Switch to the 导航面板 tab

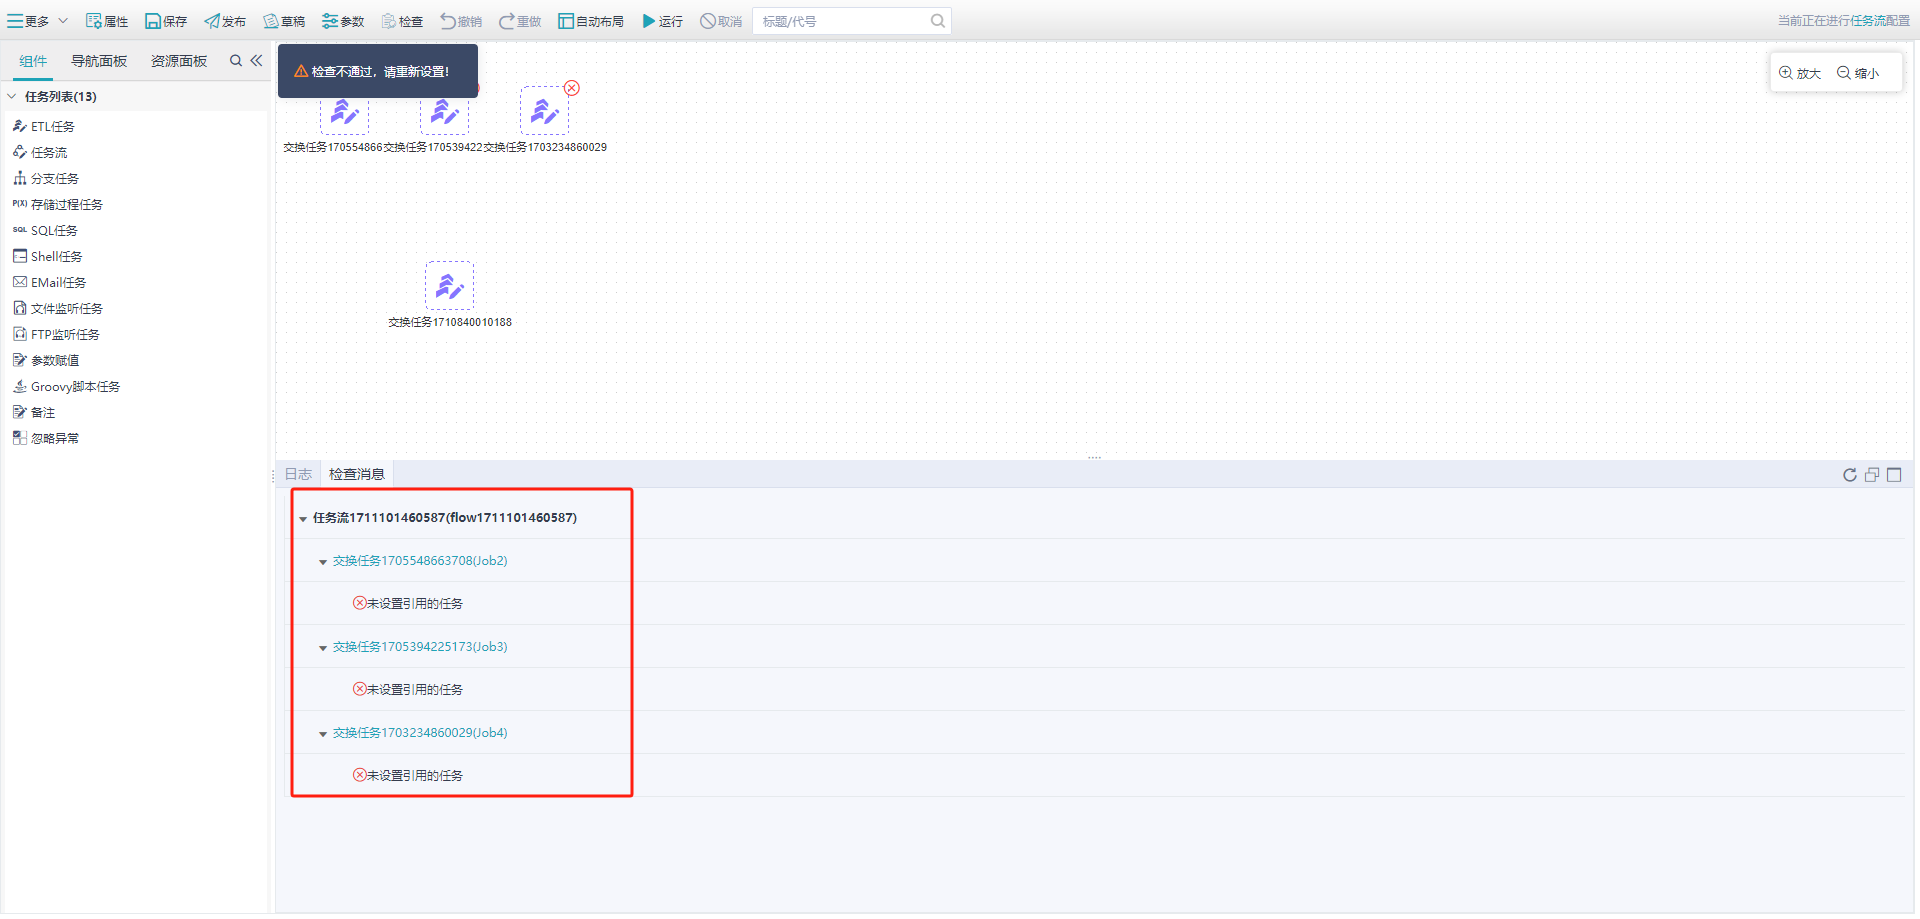coord(99,61)
